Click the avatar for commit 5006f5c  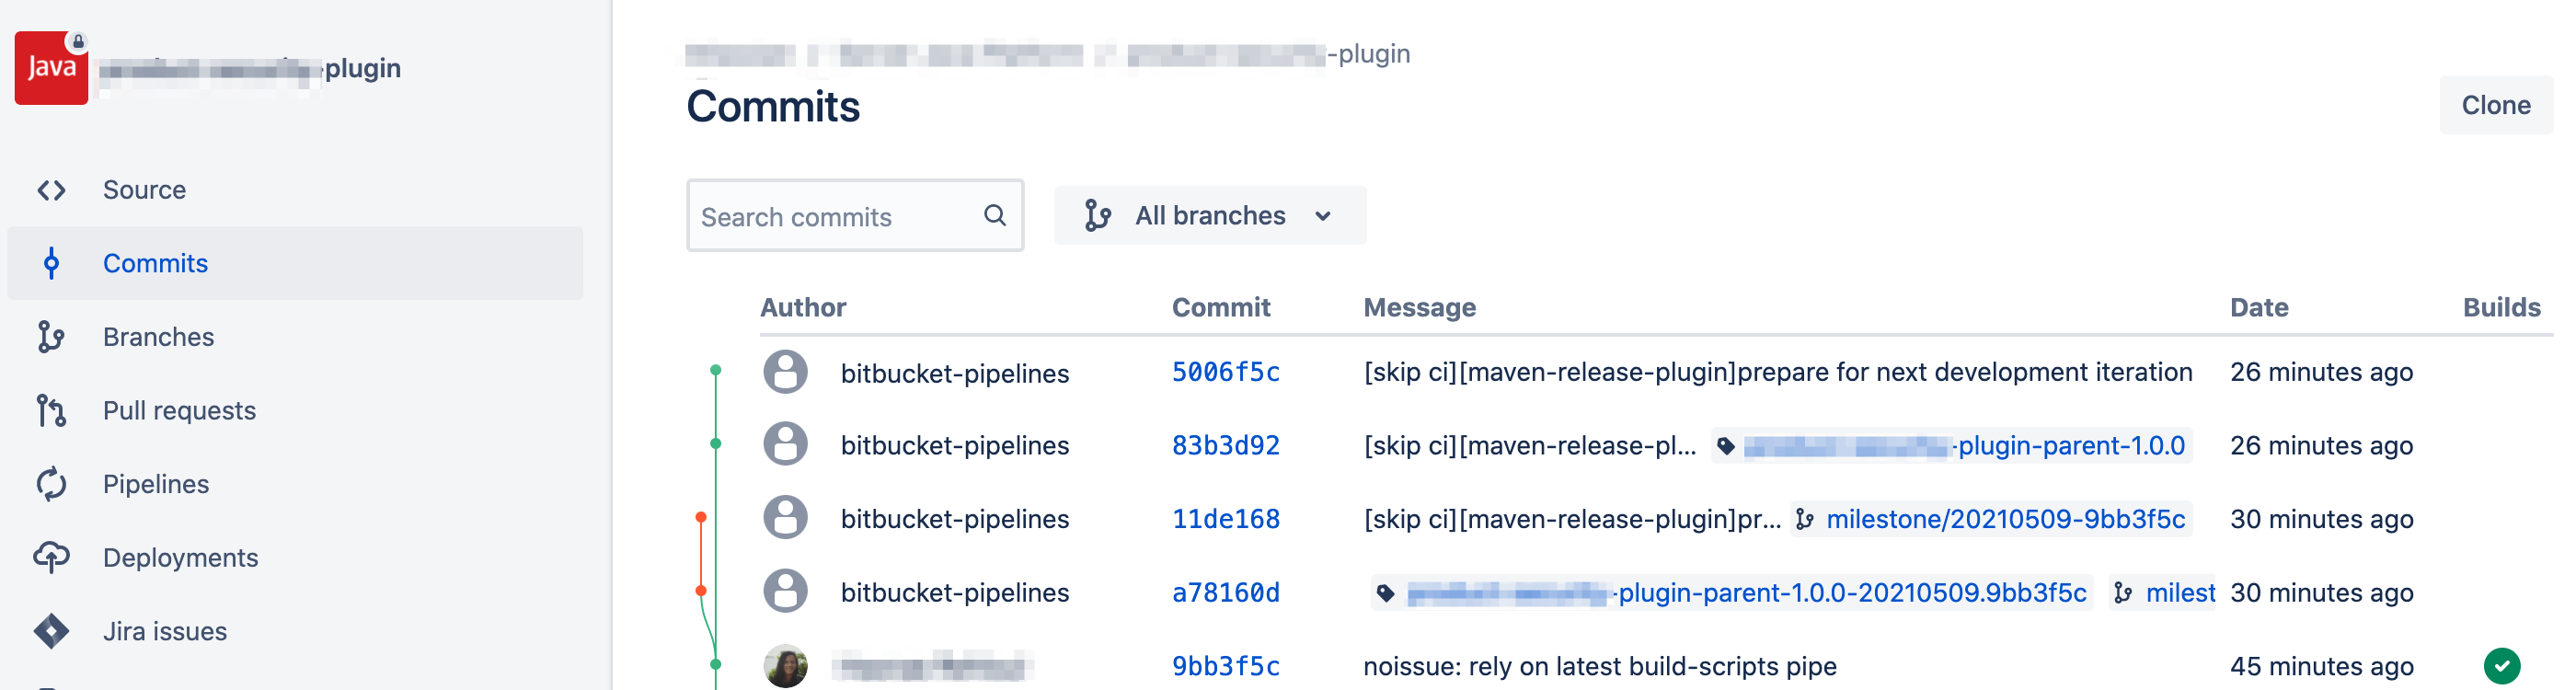click(x=785, y=372)
